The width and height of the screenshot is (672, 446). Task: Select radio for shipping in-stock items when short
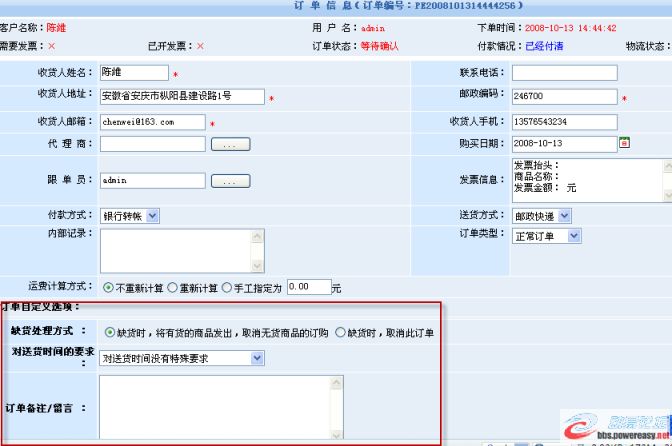point(110,333)
